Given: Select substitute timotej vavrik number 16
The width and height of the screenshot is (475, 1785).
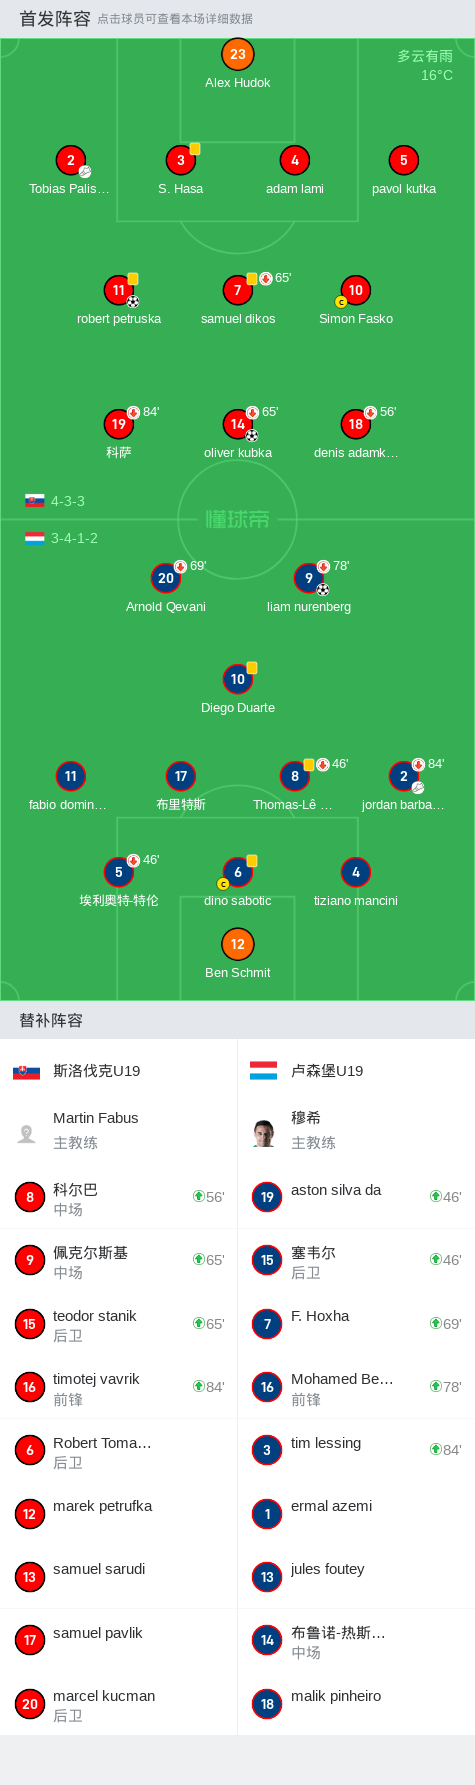Looking at the screenshot, I should pyautogui.click(x=118, y=1387).
